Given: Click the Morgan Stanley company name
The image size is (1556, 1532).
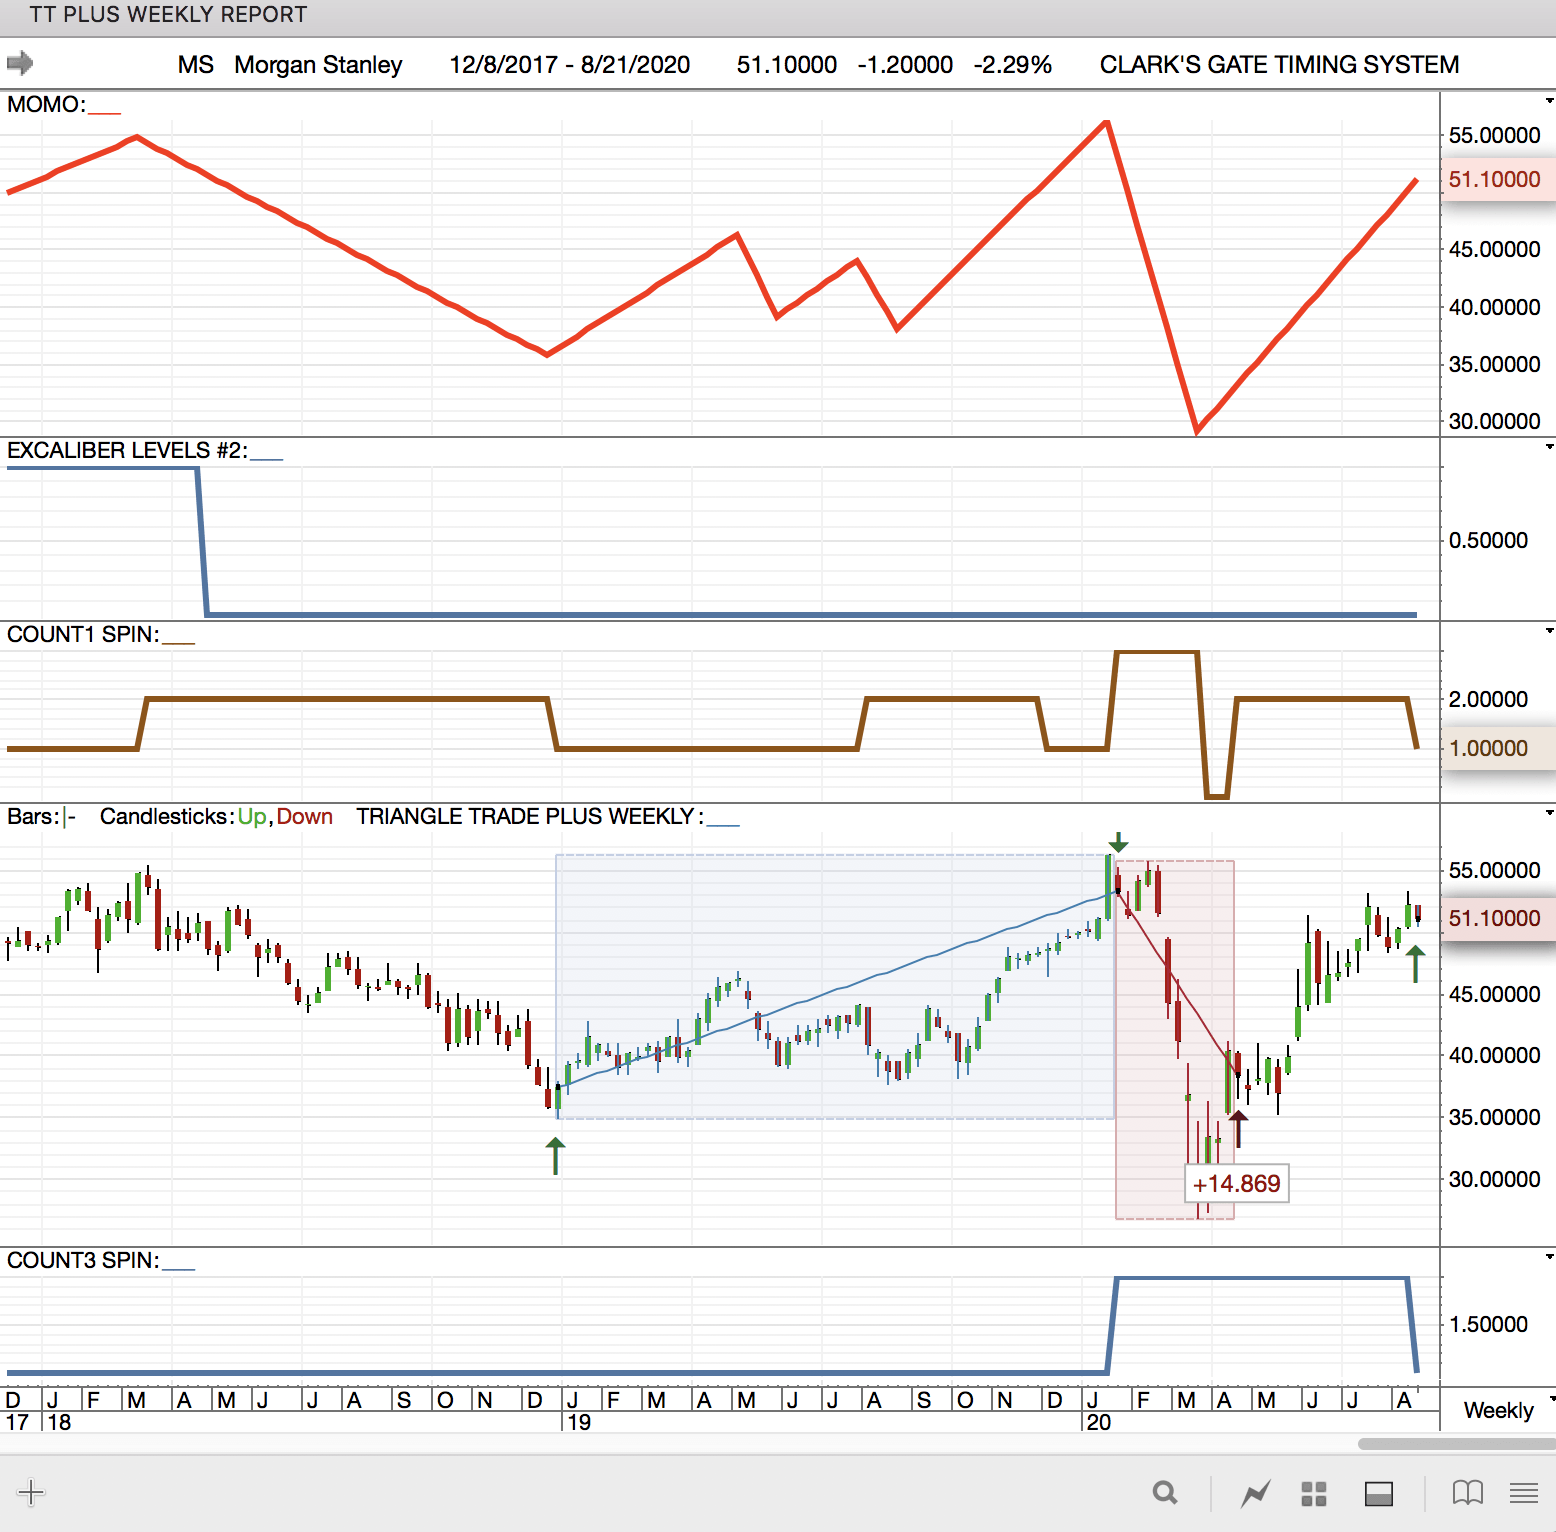Looking at the screenshot, I should click(x=318, y=65).
